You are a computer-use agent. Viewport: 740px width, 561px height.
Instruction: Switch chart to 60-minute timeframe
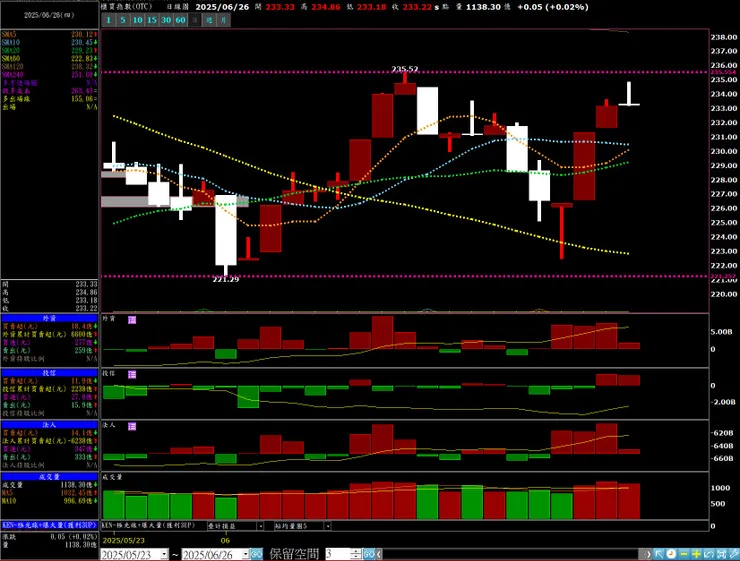tap(180, 20)
